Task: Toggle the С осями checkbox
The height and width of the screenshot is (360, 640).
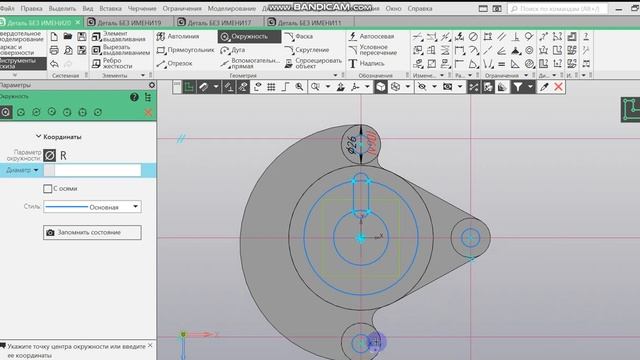Action: pyautogui.click(x=48, y=189)
